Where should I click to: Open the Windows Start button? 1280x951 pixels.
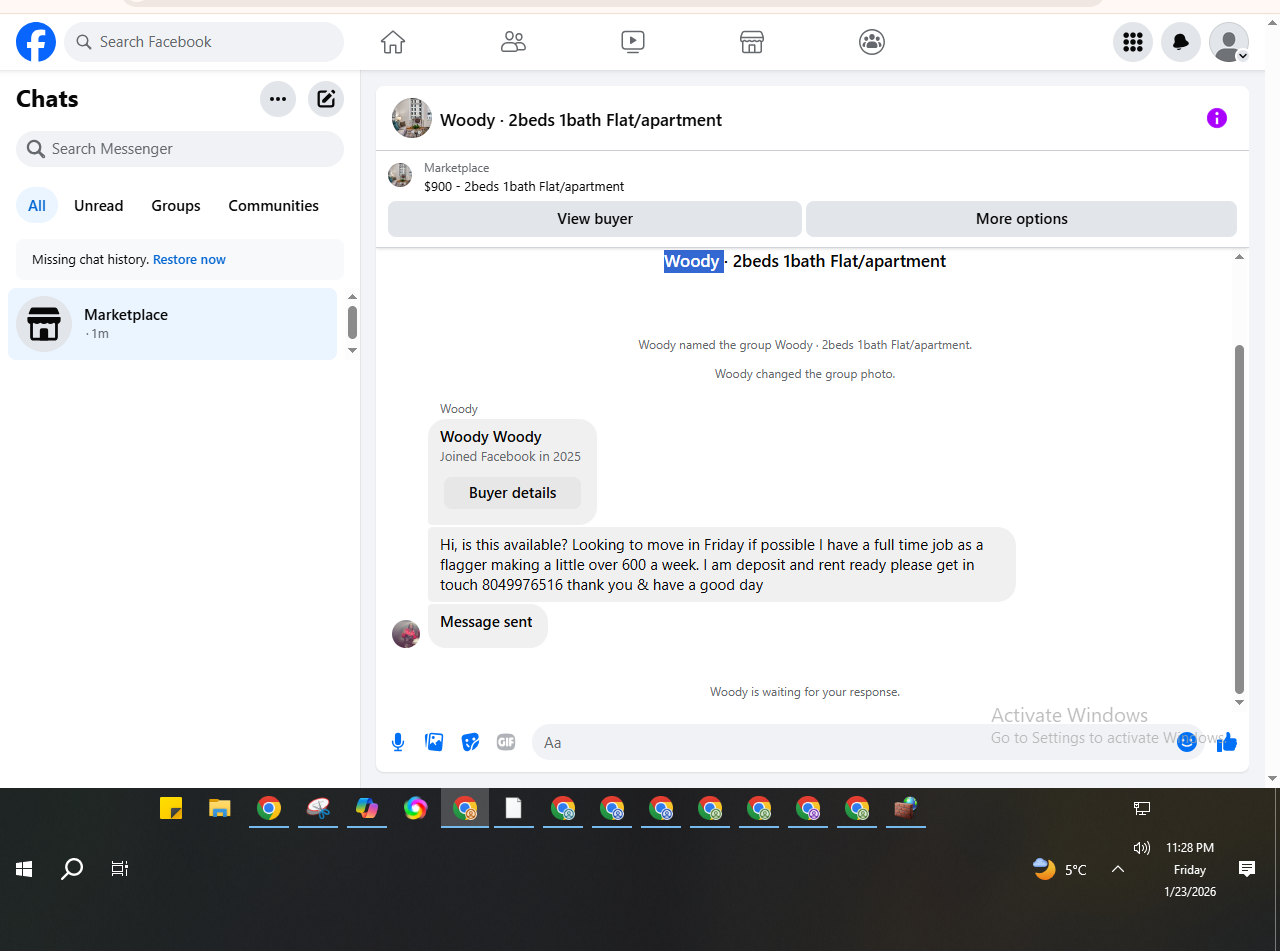click(x=24, y=869)
